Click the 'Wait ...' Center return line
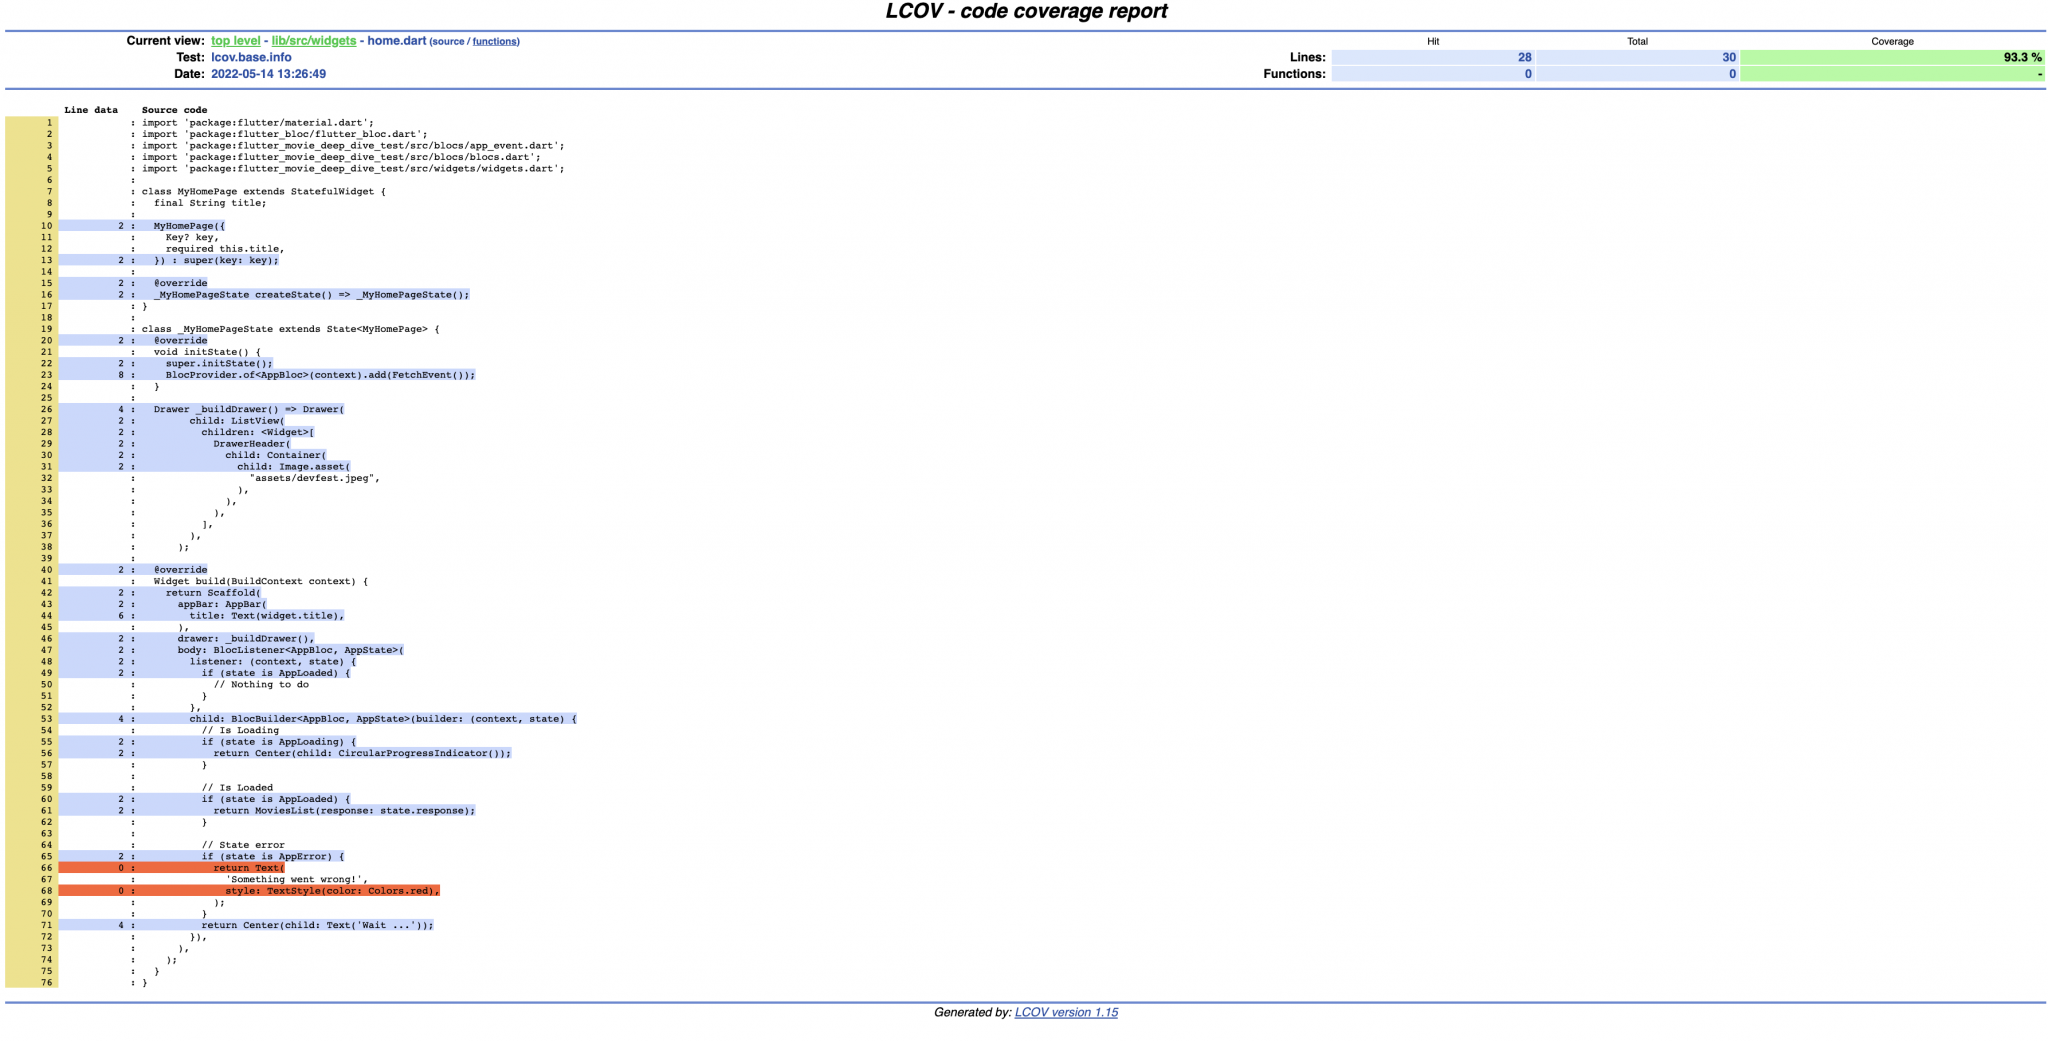 [317, 925]
